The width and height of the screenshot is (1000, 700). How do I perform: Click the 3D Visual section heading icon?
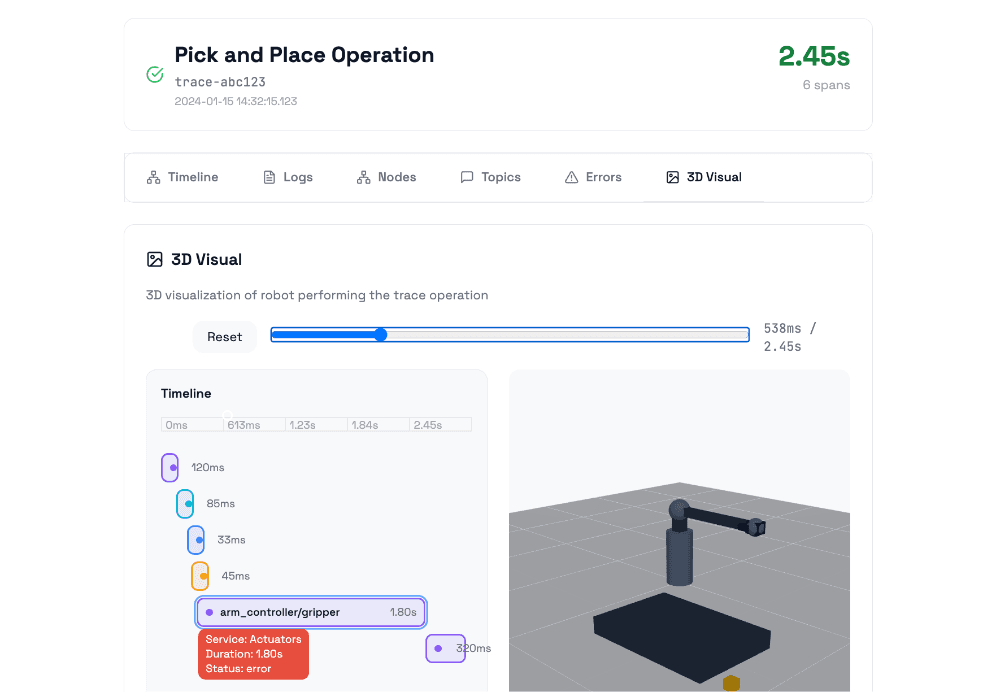point(155,260)
